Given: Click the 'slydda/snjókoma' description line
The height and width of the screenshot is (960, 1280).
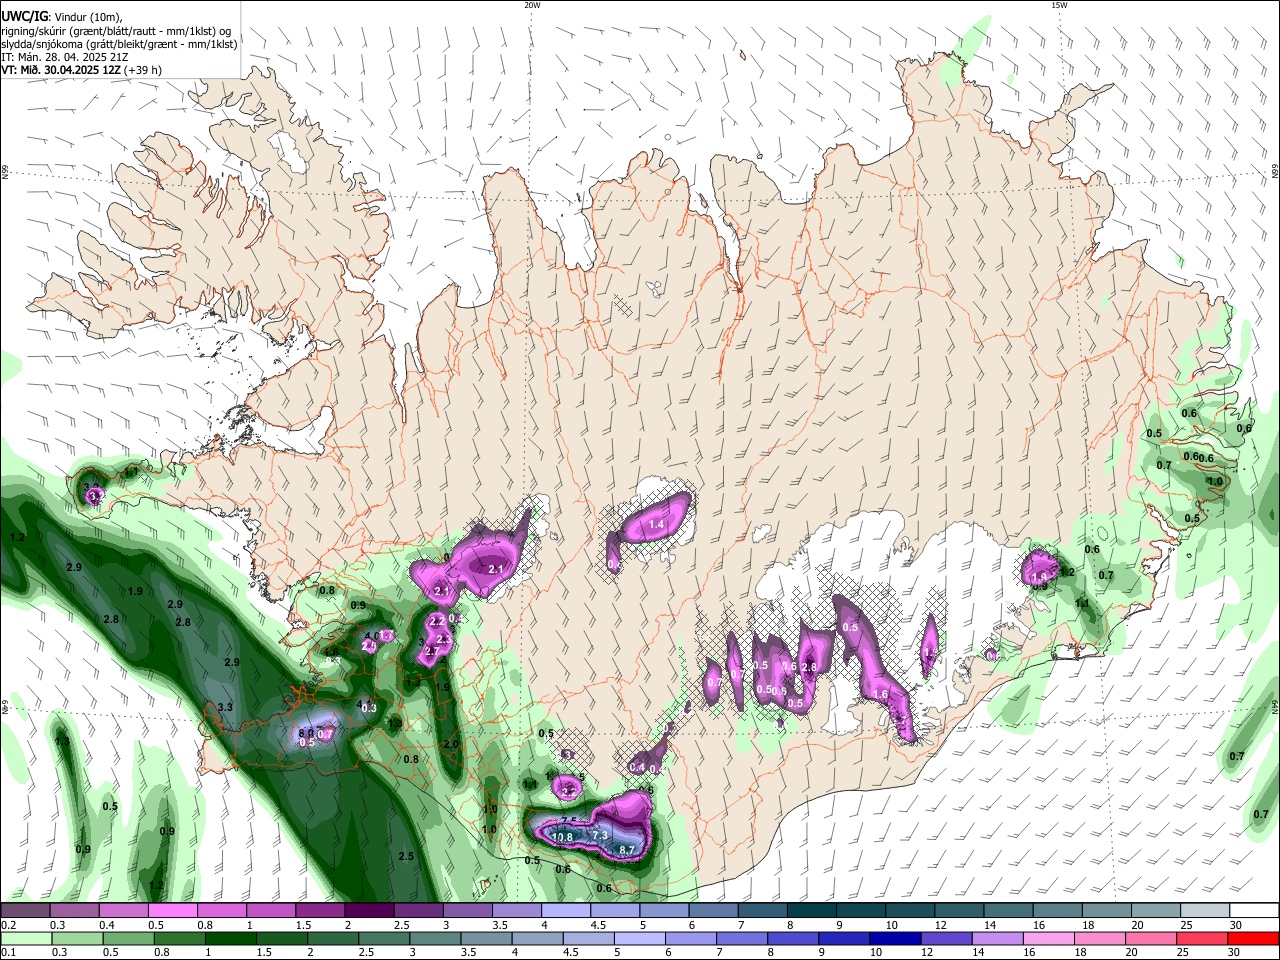Looking at the screenshot, I should pyautogui.click(x=119, y=44).
